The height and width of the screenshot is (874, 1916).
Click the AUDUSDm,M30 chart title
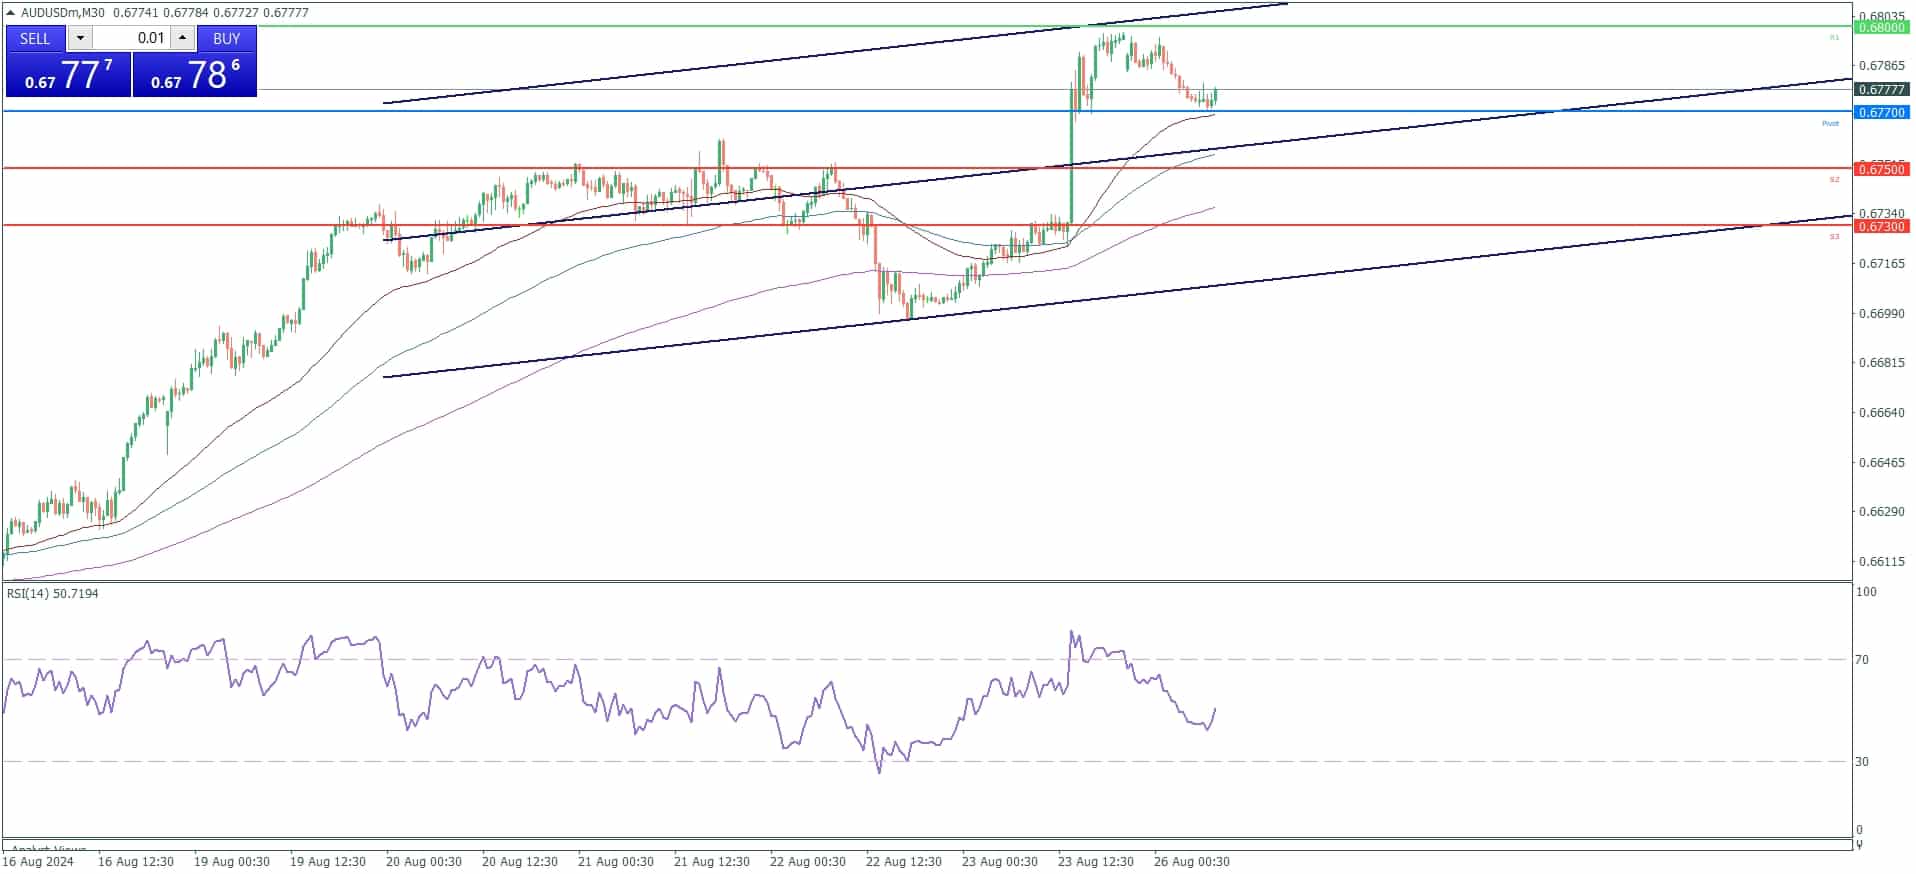click(64, 12)
